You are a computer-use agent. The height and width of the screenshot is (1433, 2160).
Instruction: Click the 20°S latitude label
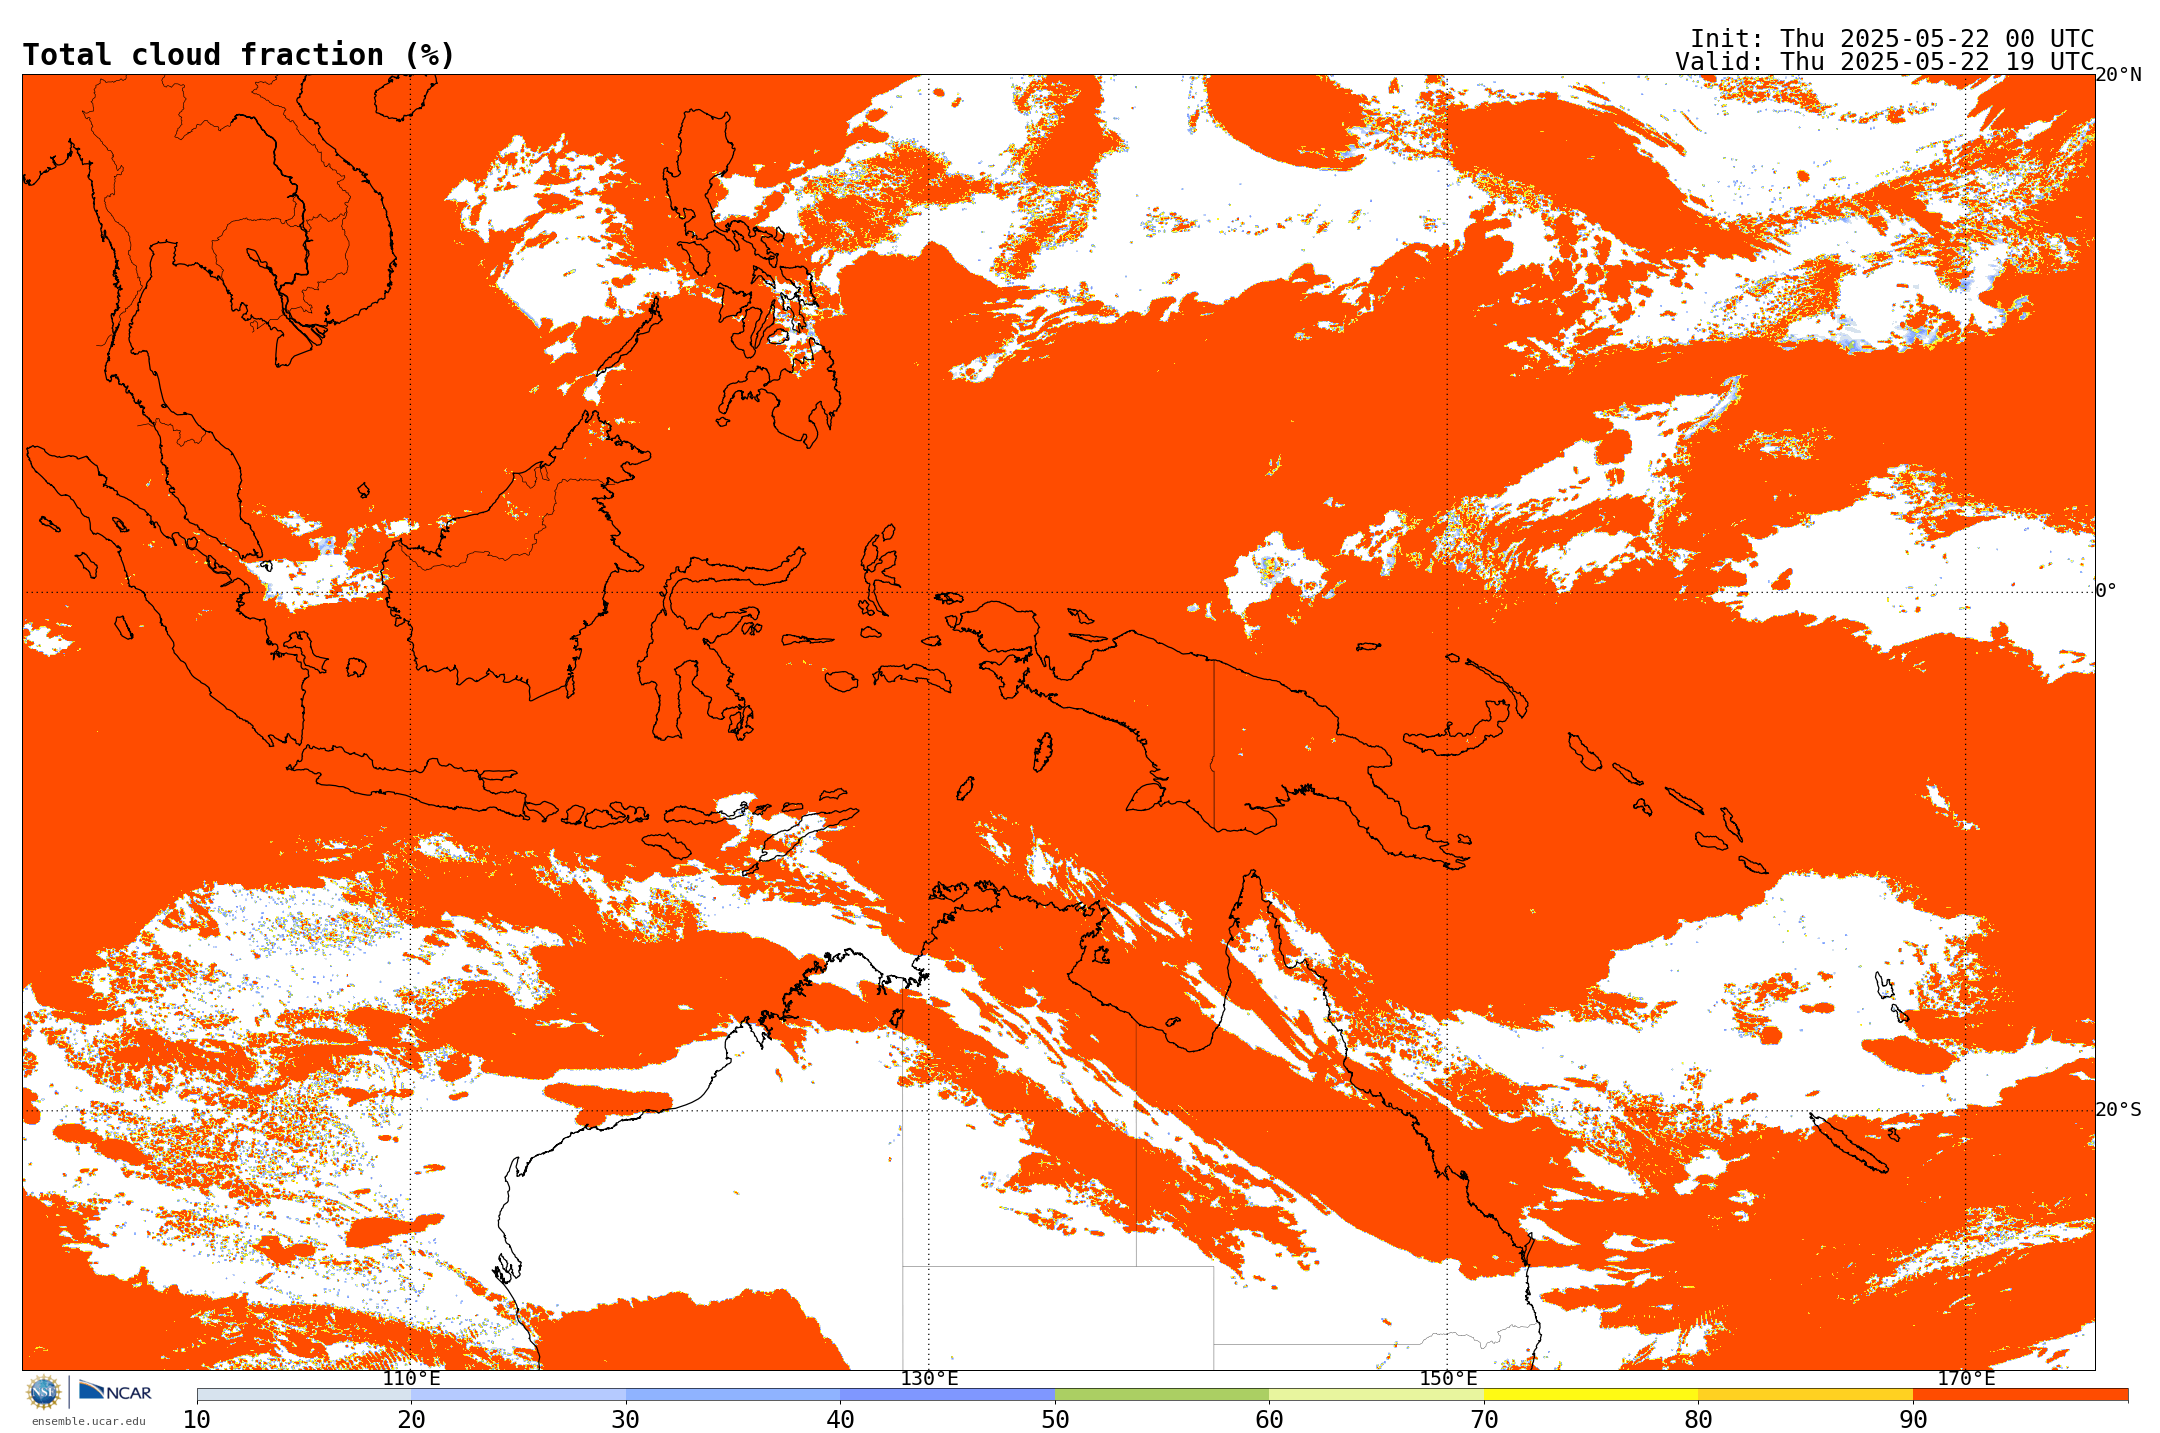point(2118,1110)
